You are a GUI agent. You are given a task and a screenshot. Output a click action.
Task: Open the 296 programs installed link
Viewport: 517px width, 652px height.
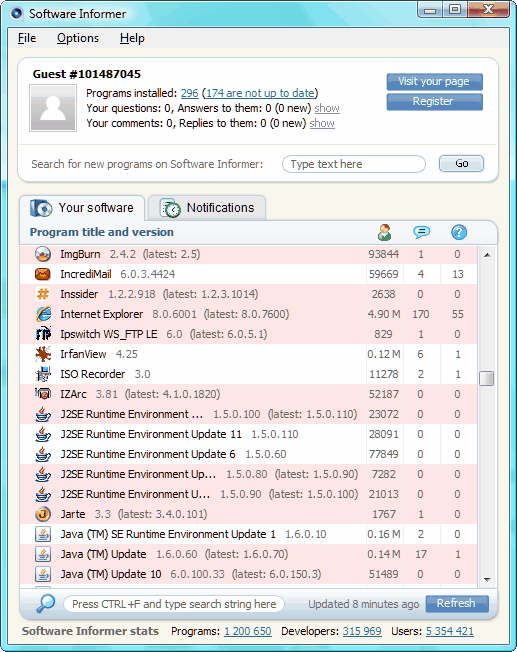point(189,93)
